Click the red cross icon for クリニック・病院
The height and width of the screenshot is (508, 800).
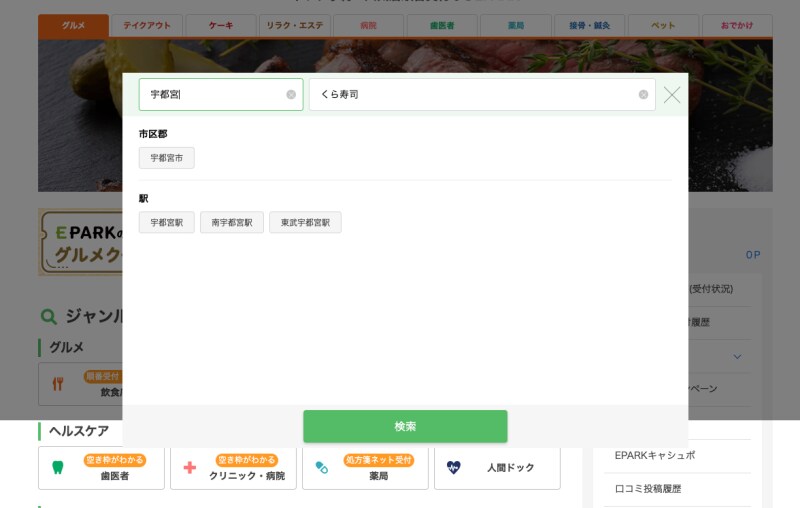coord(190,467)
